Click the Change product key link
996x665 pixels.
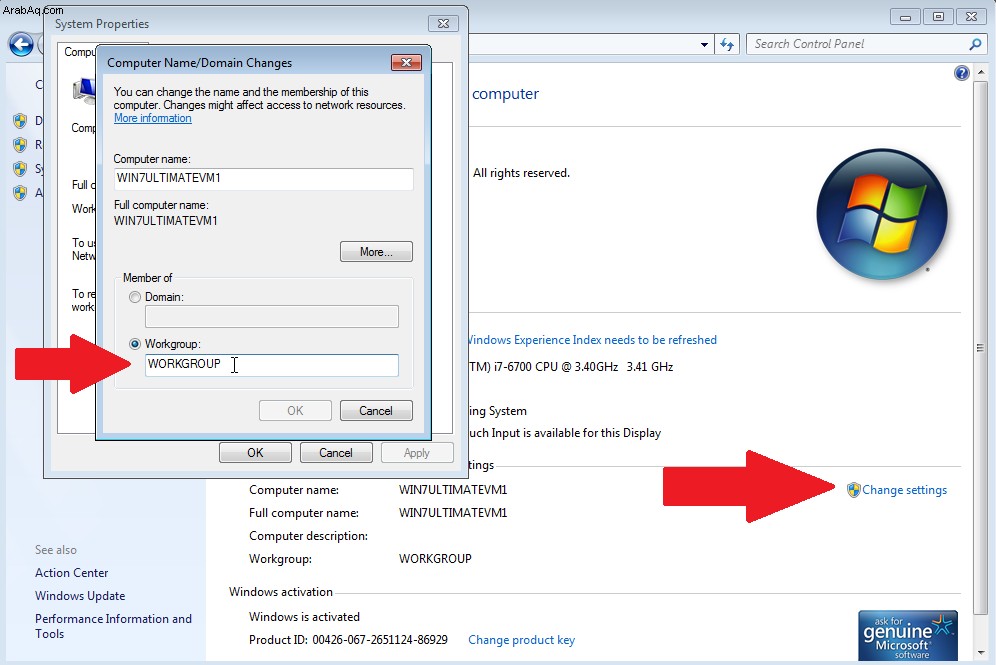pyautogui.click(x=522, y=640)
